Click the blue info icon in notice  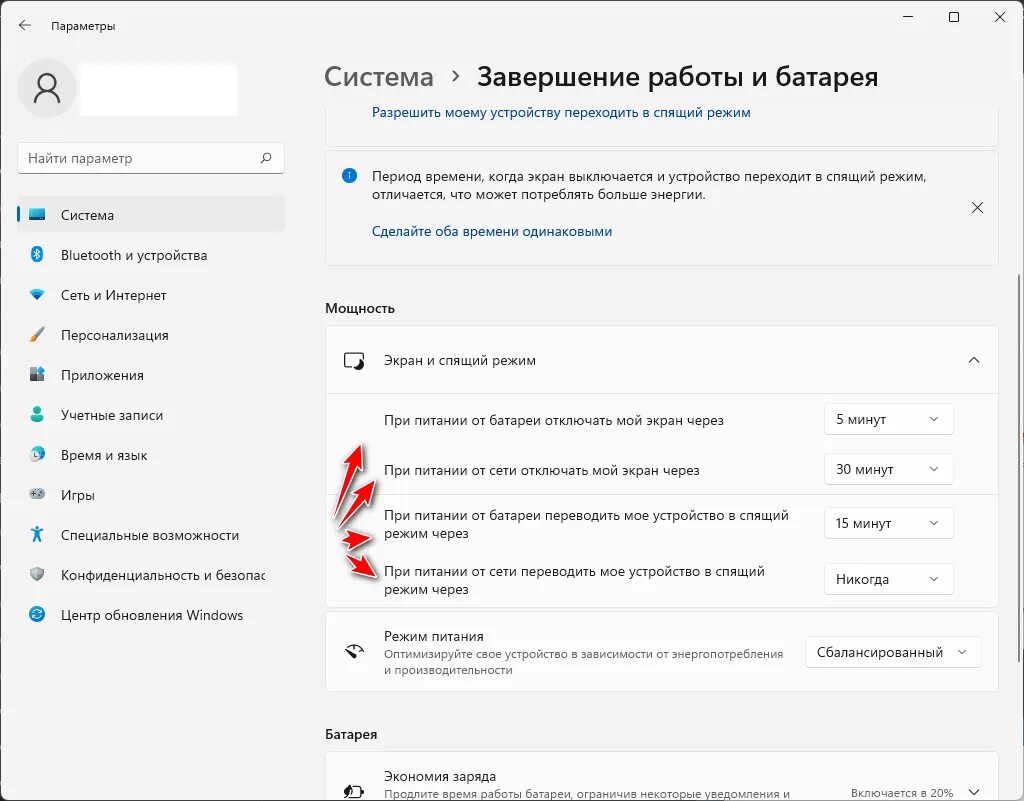click(349, 176)
